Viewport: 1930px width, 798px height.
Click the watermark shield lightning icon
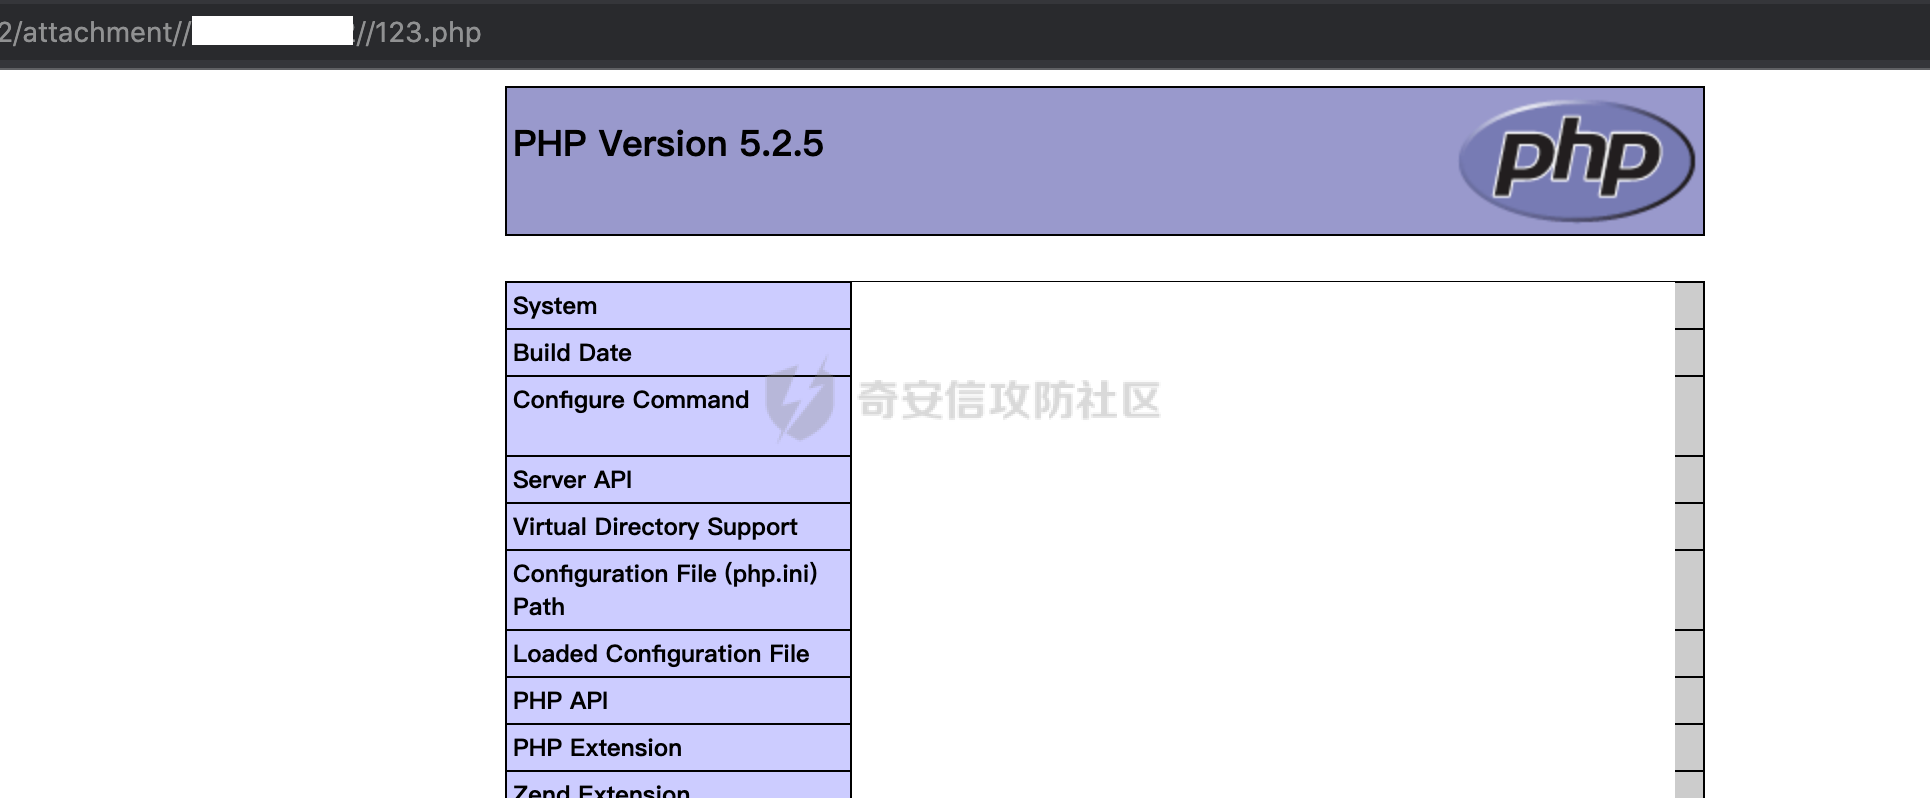pos(800,400)
